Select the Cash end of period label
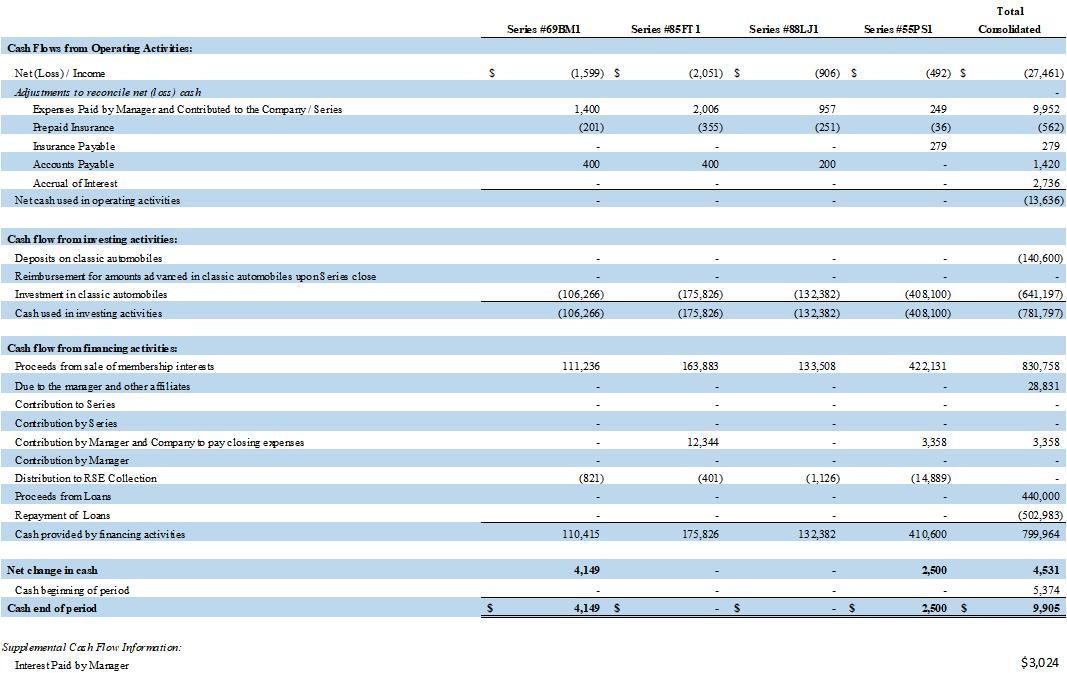The height and width of the screenshot is (673, 1067). pyautogui.click(x=52, y=607)
